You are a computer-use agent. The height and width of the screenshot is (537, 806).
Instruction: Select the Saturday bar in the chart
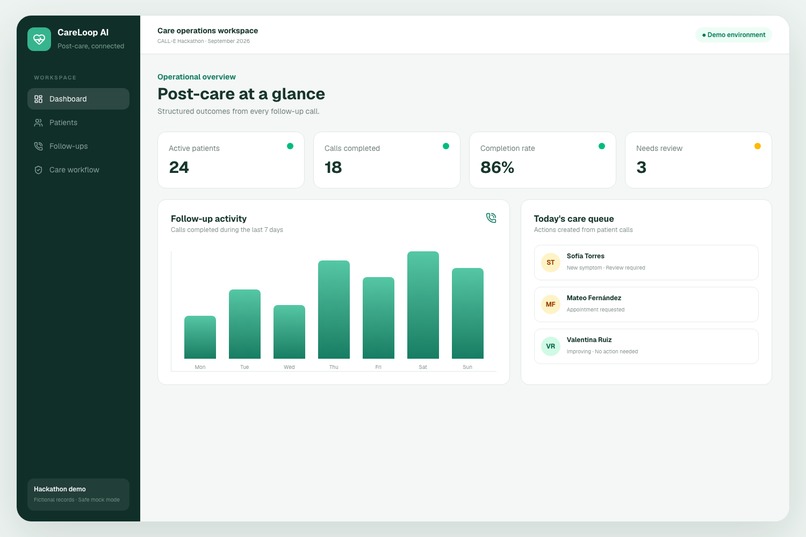tap(423, 305)
